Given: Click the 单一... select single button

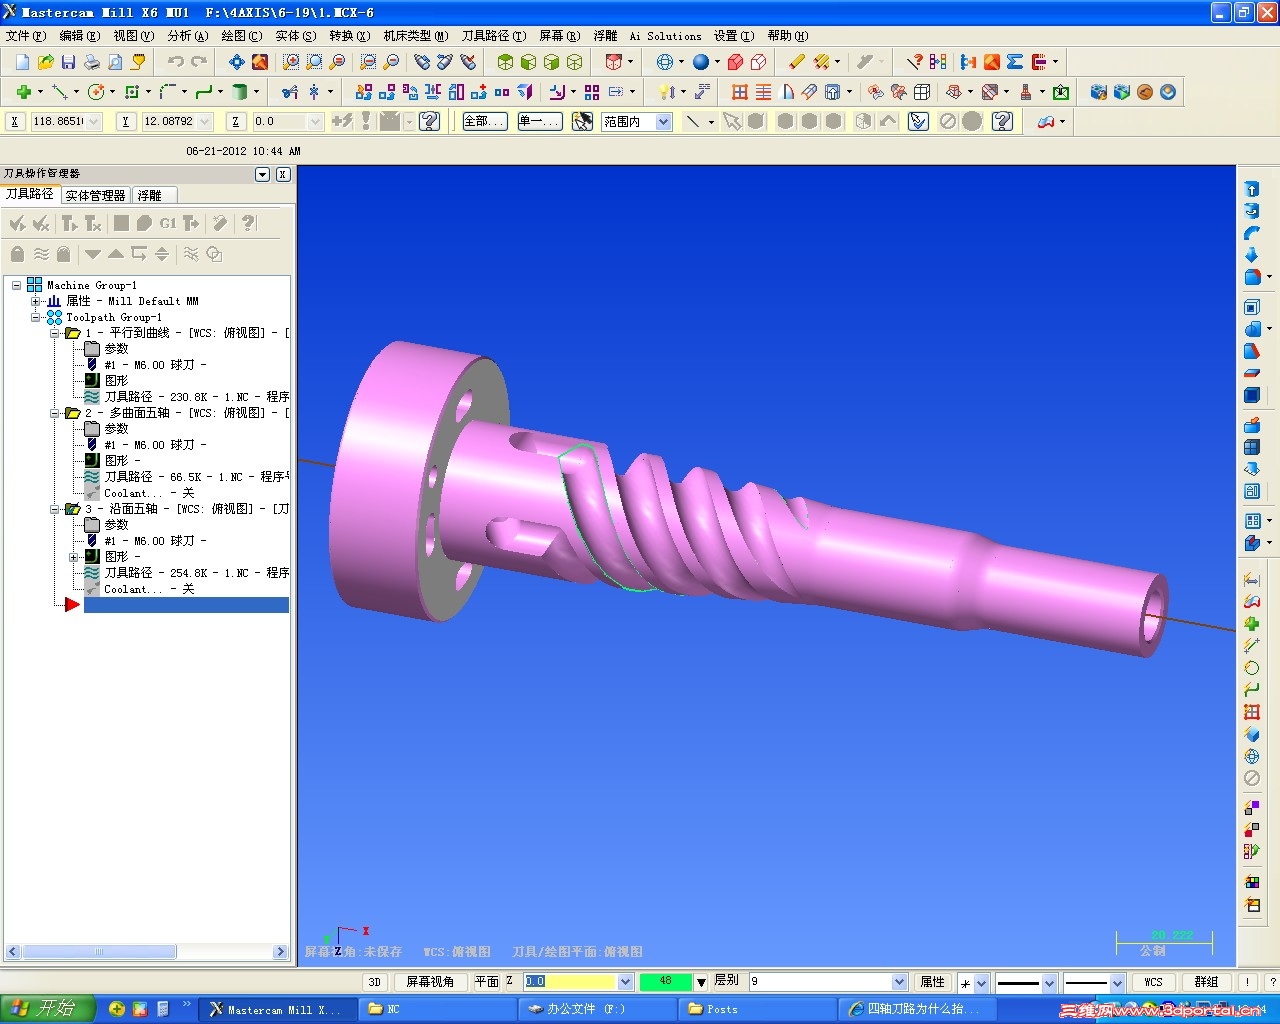Looking at the screenshot, I should click(x=541, y=121).
